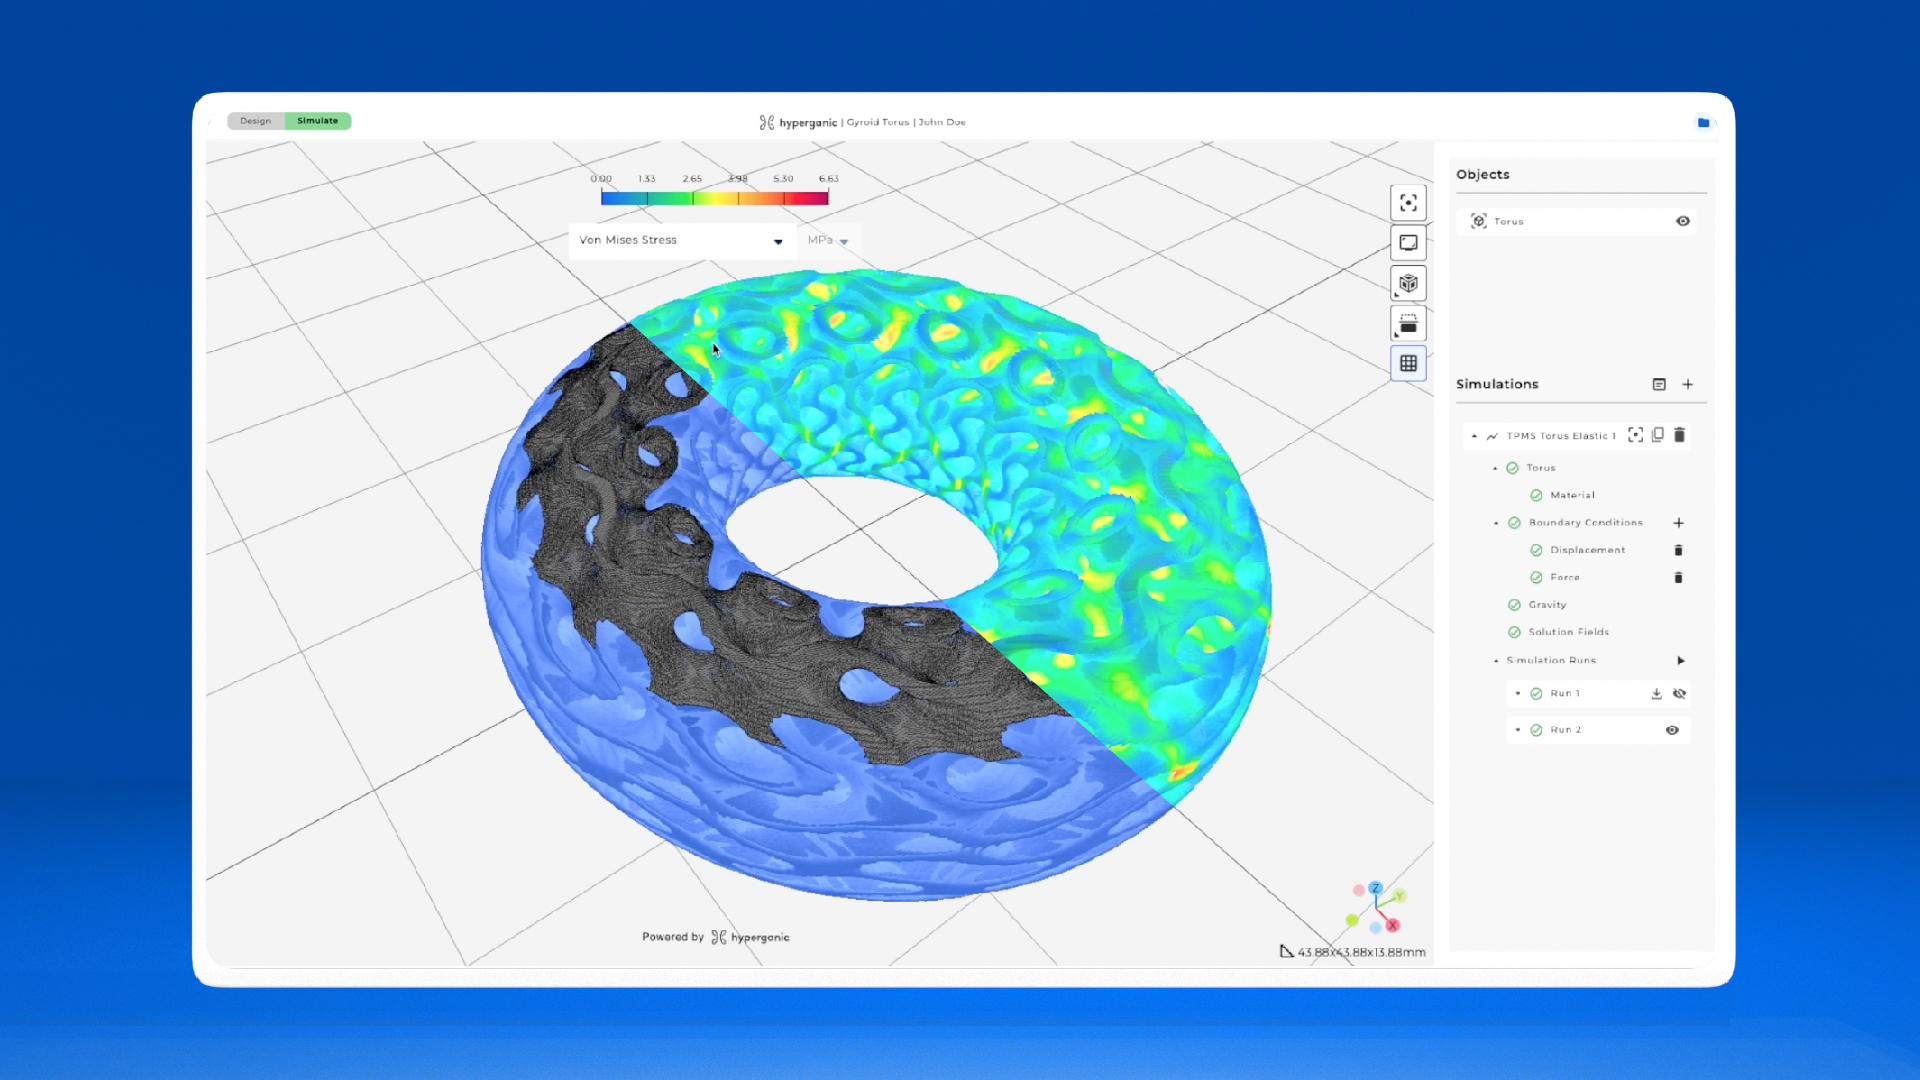This screenshot has width=1920, height=1080.
Task: Start a run with the Simulation Runs play button
Action: [1681, 660]
